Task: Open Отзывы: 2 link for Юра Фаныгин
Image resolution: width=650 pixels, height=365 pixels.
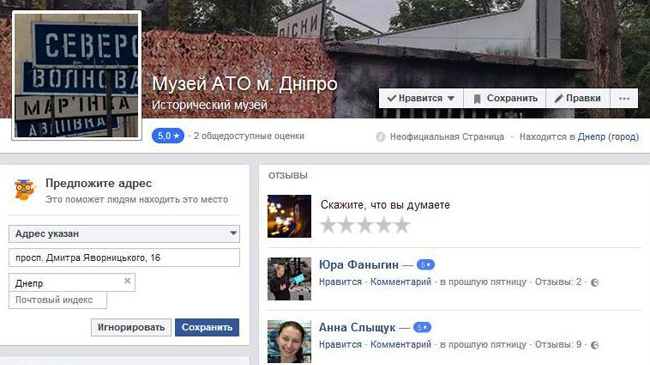Action: [558, 282]
